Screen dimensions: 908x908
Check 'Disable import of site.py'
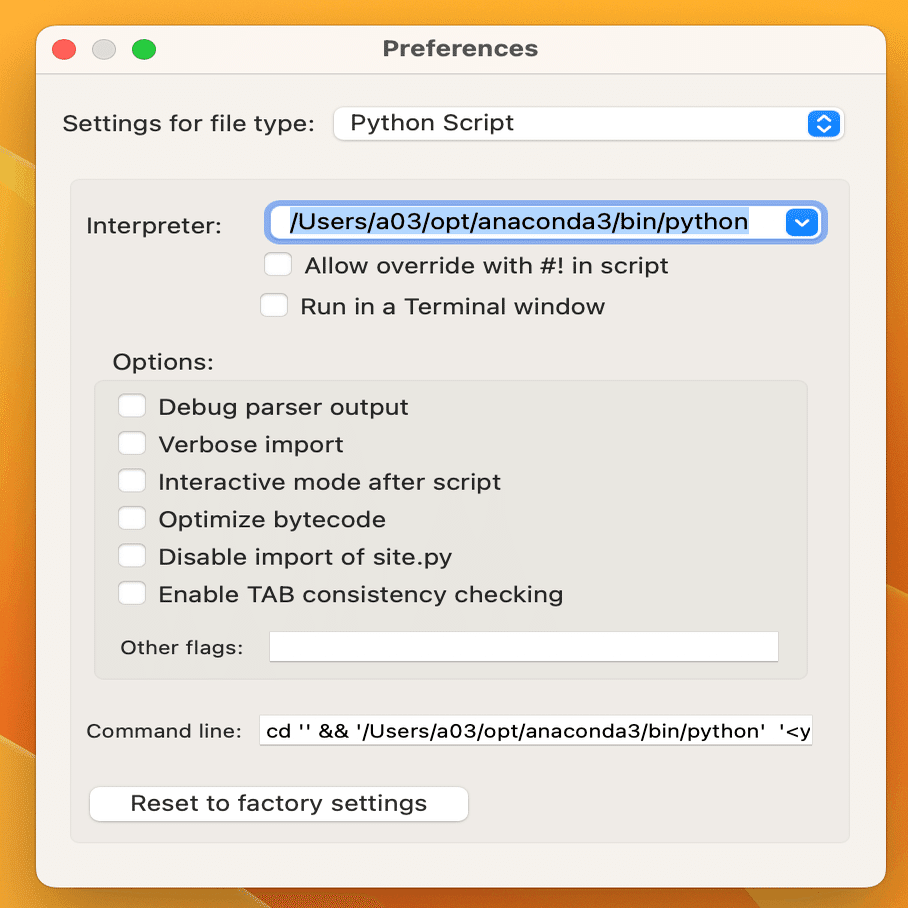(x=132, y=555)
